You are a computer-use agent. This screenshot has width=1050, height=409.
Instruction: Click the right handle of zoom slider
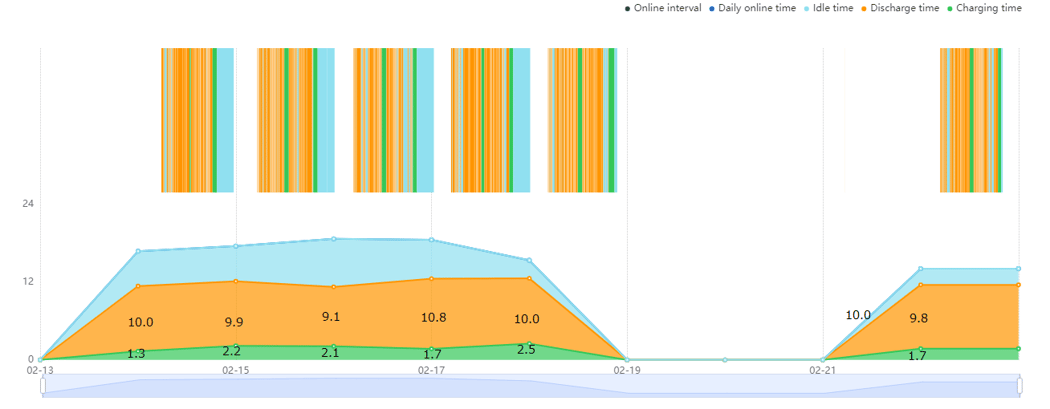tap(1021, 386)
